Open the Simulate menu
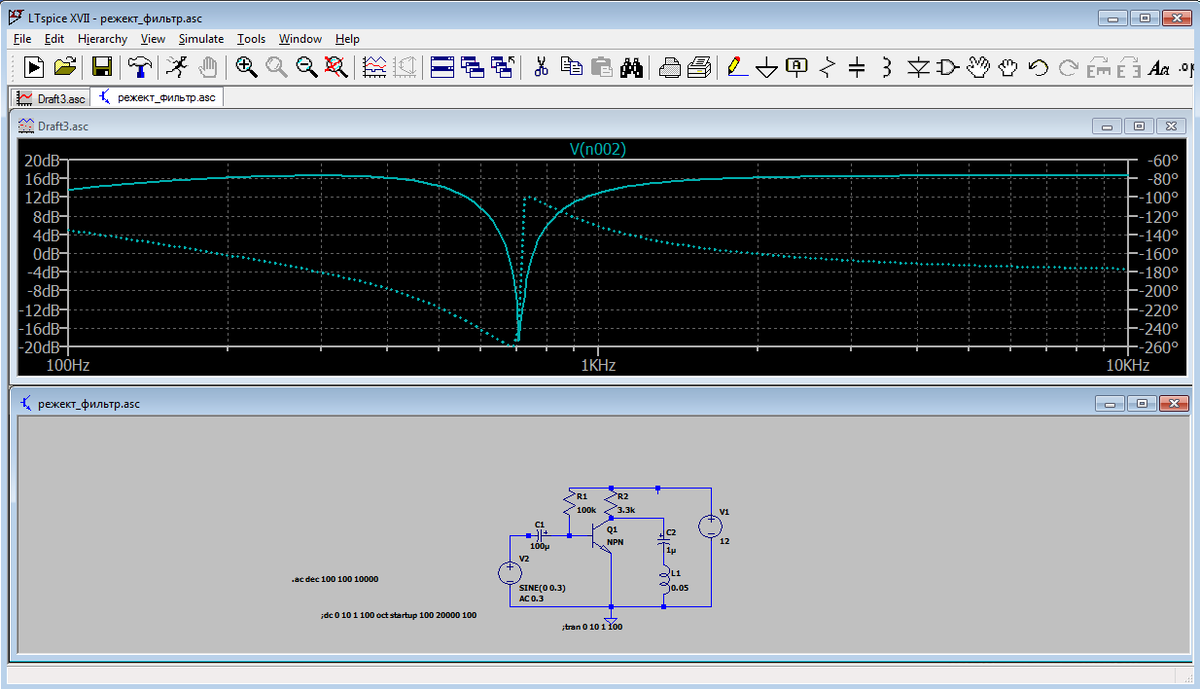This screenshot has width=1200, height=689. [201, 39]
